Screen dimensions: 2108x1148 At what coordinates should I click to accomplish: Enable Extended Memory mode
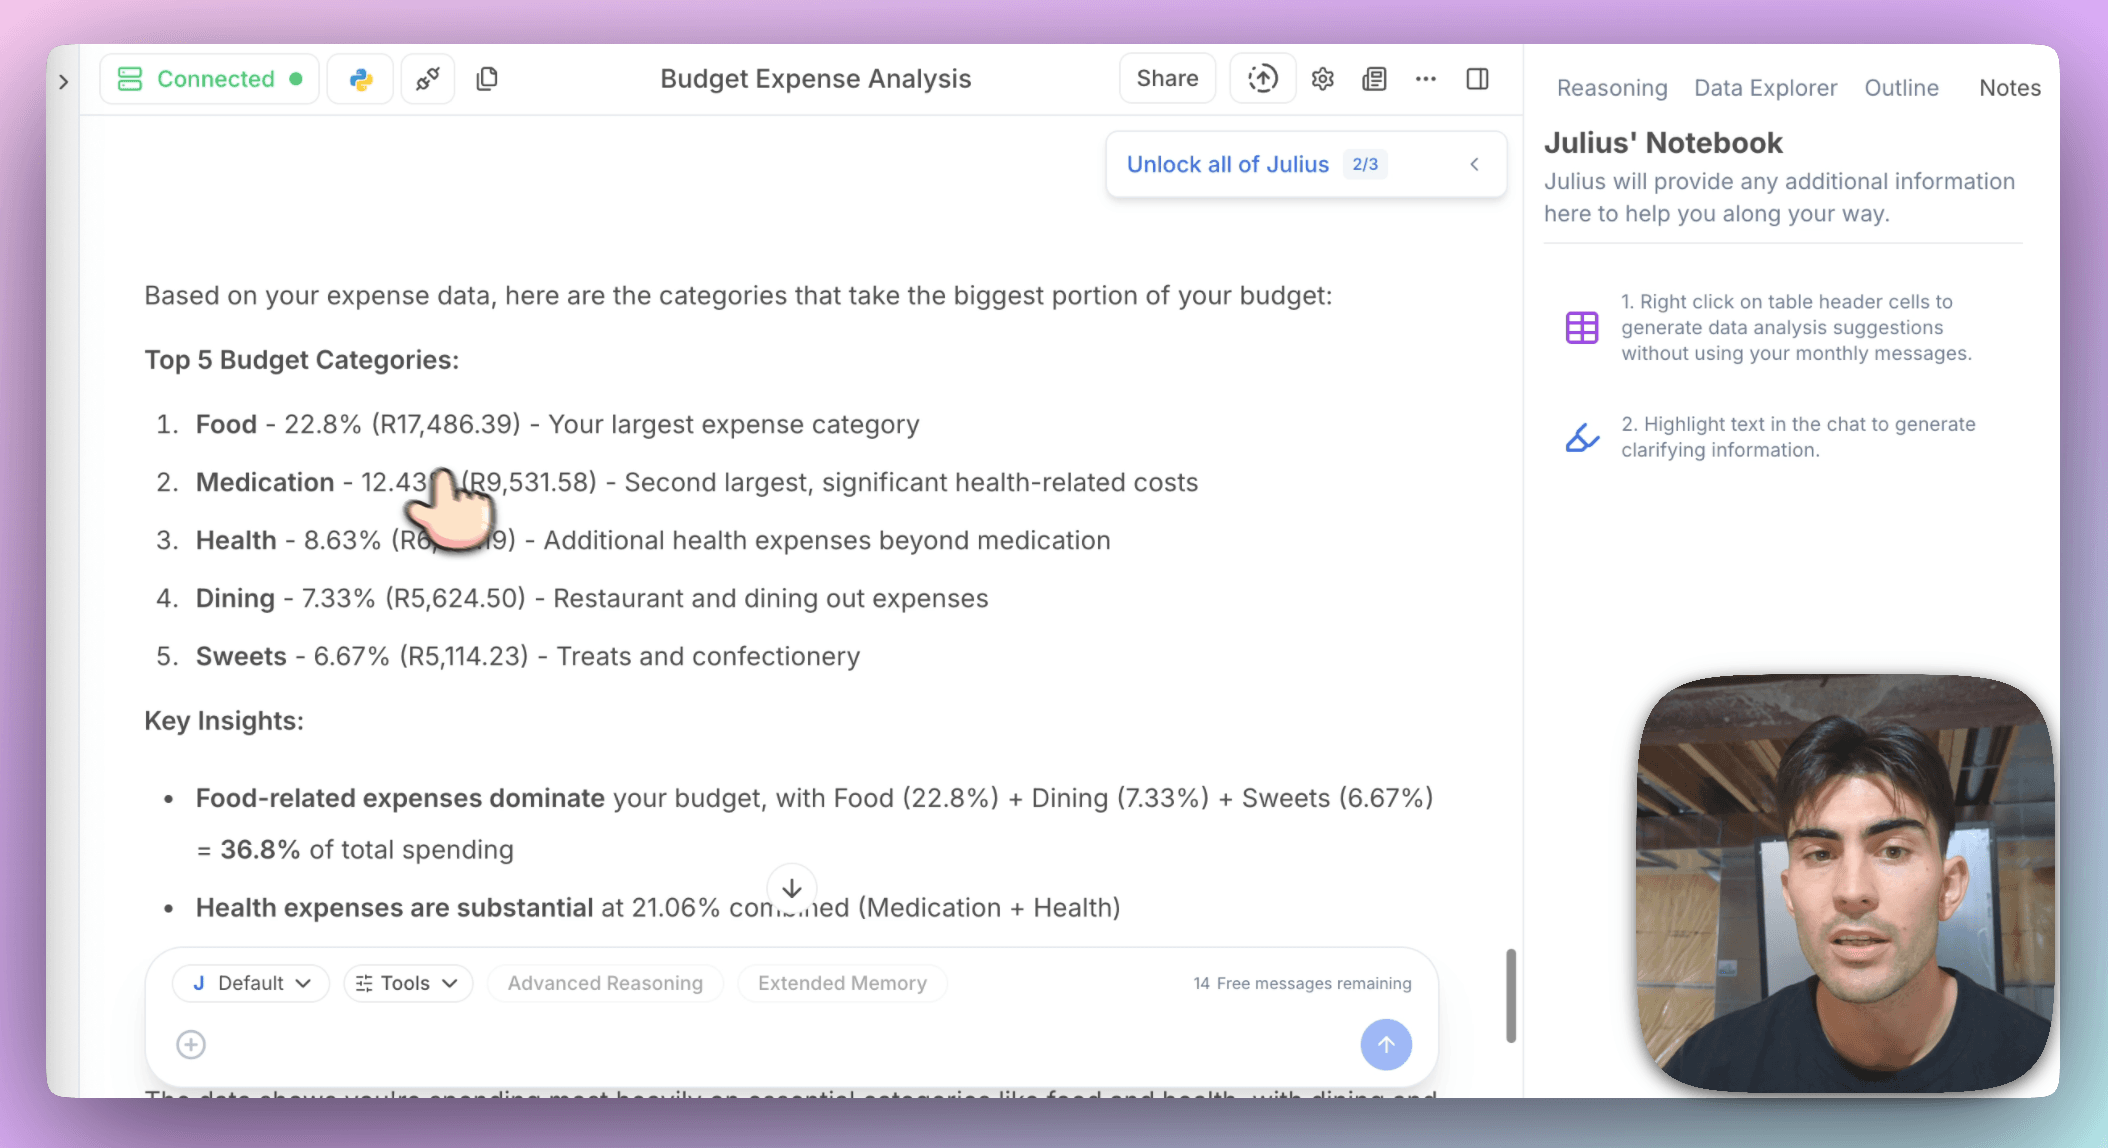(841, 983)
